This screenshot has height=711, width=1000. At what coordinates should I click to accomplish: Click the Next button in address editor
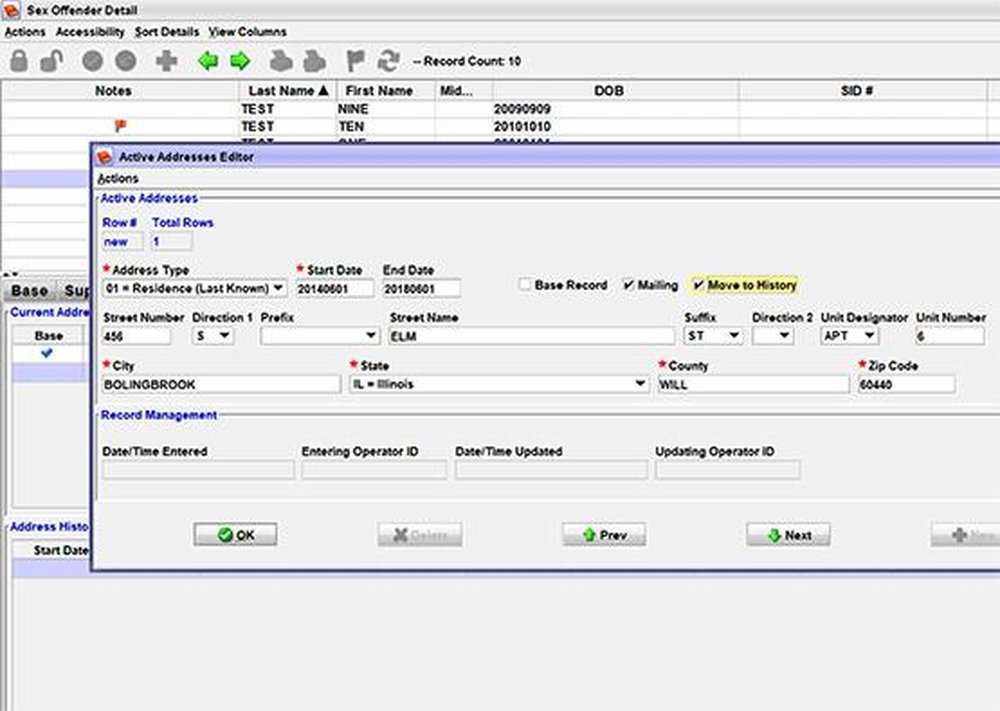(788, 535)
